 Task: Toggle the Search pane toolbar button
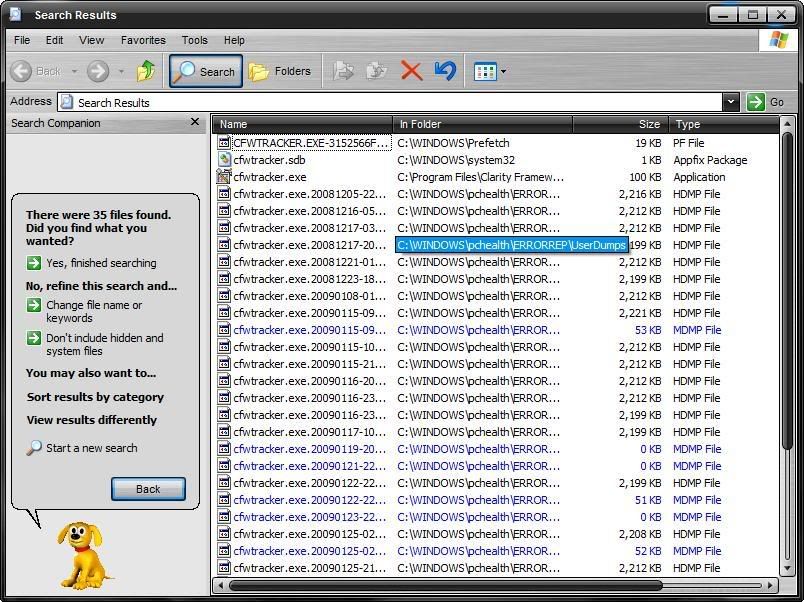click(205, 71)
